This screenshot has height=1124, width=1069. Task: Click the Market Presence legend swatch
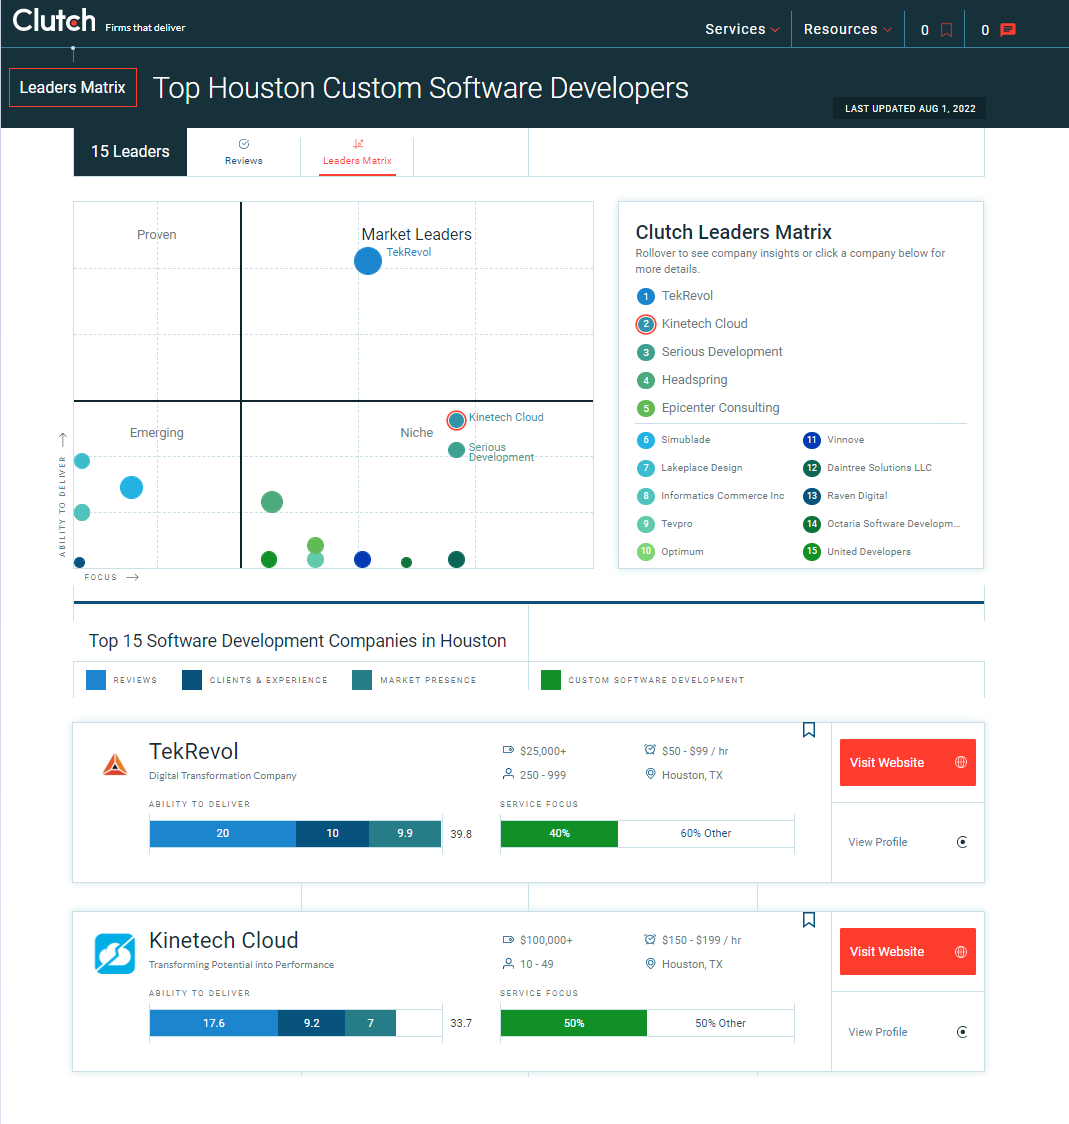tap(362, 680)
